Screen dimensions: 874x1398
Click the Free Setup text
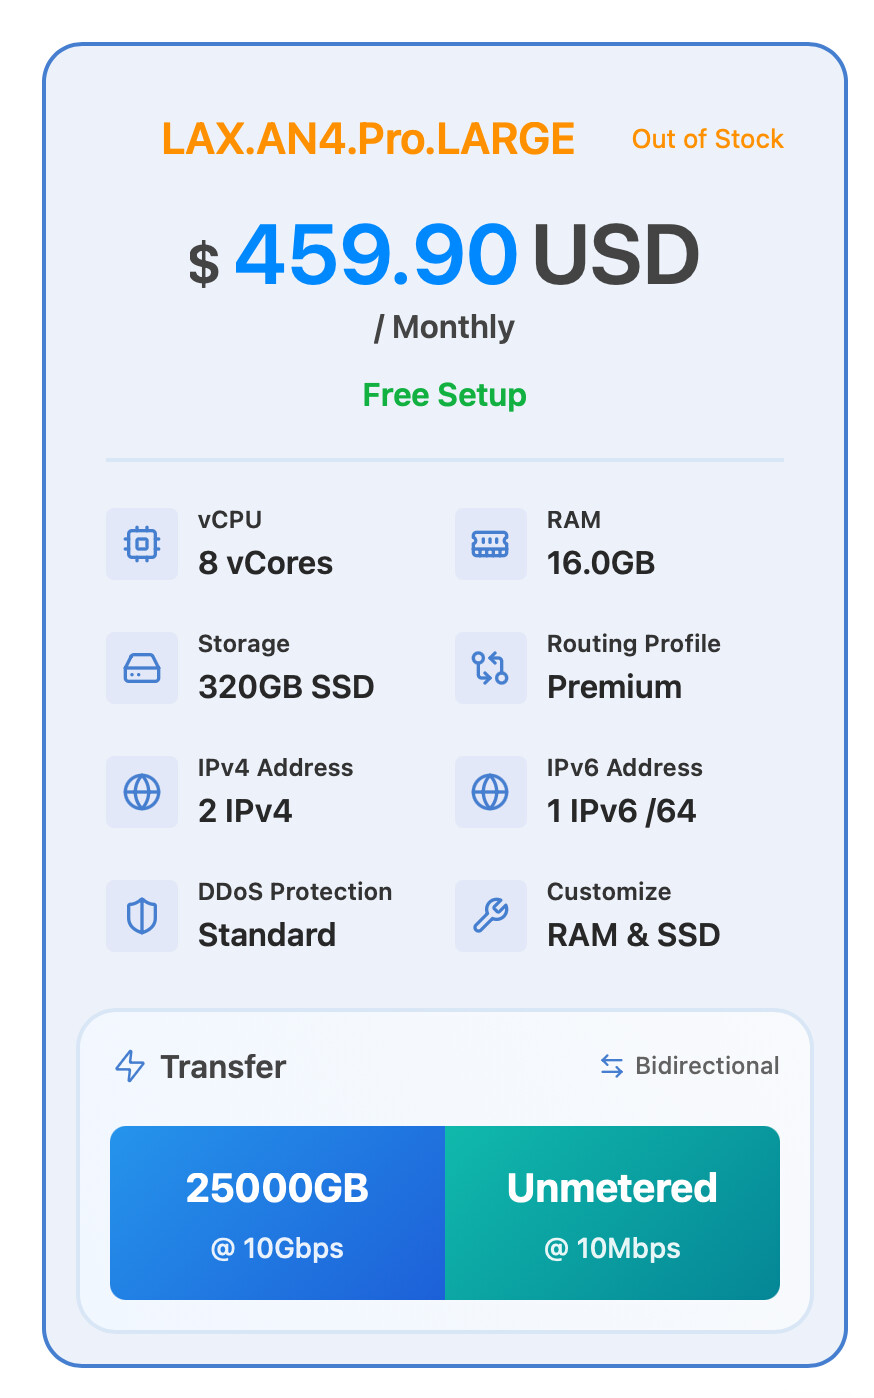(444, 395)
